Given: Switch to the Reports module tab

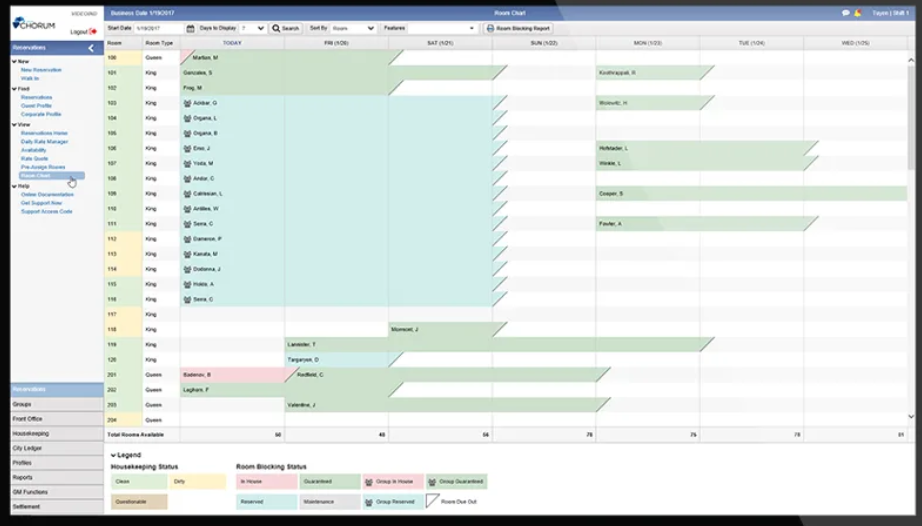Looking at the screenshot, I should (x=57, y=478).
